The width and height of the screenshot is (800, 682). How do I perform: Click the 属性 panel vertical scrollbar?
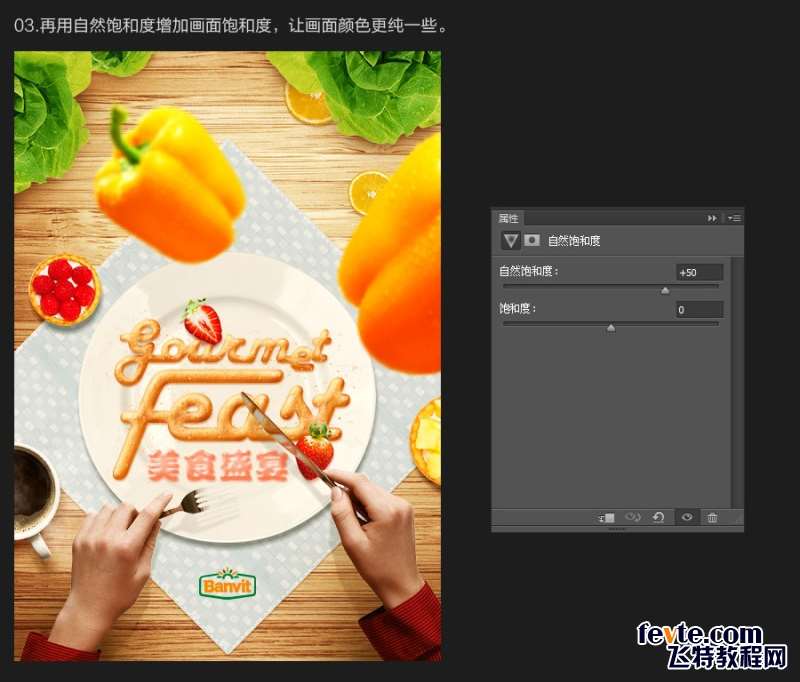(737, 383)
